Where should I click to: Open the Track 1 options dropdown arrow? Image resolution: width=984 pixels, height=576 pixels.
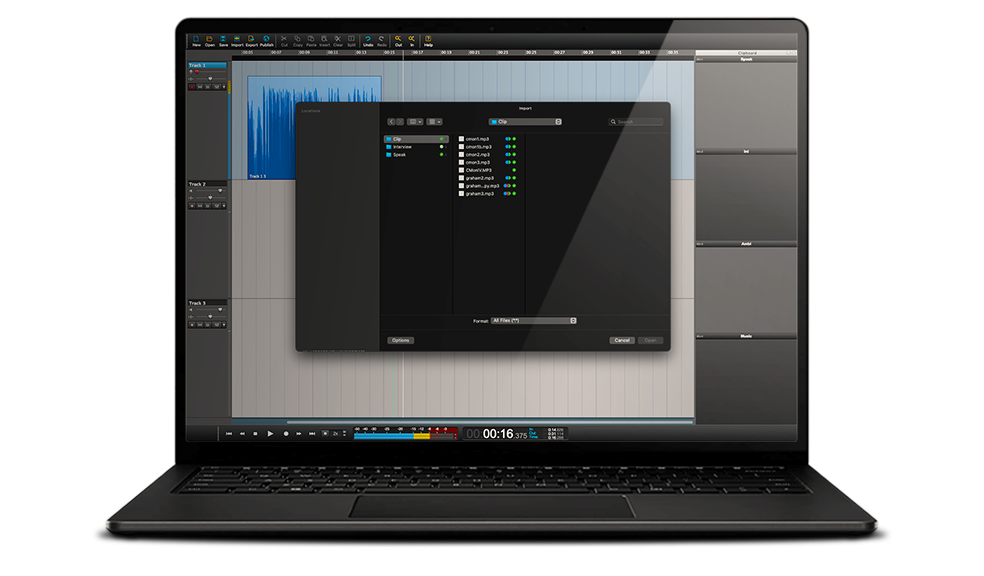pyautogui.click(x=224, y=87)
